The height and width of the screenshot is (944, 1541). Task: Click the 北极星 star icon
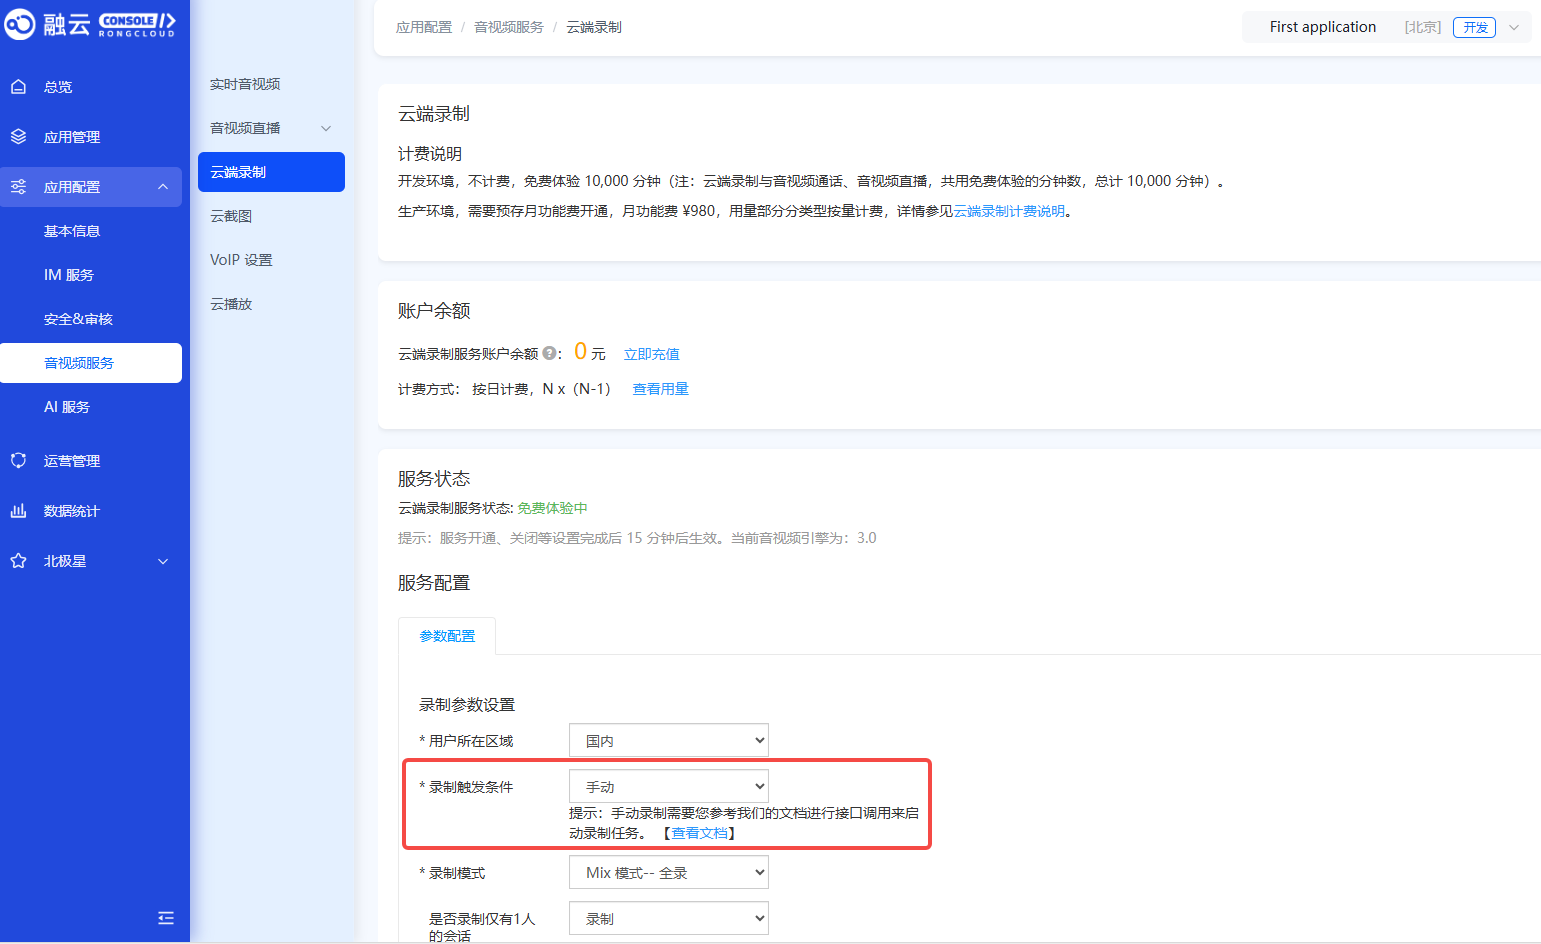pyautogui.click(x=18, y=561)
